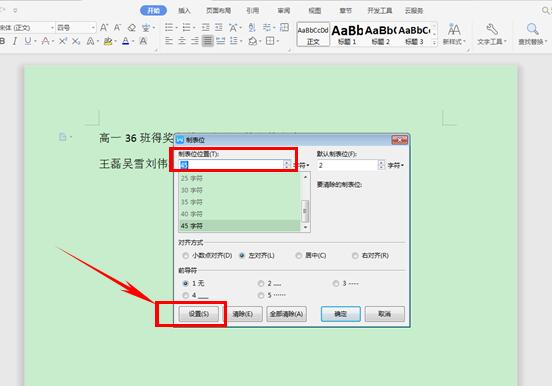Click the Clear formatting eraser icon
The width and height of the screenshot is (552, 386).
click(x=132, y=27)
